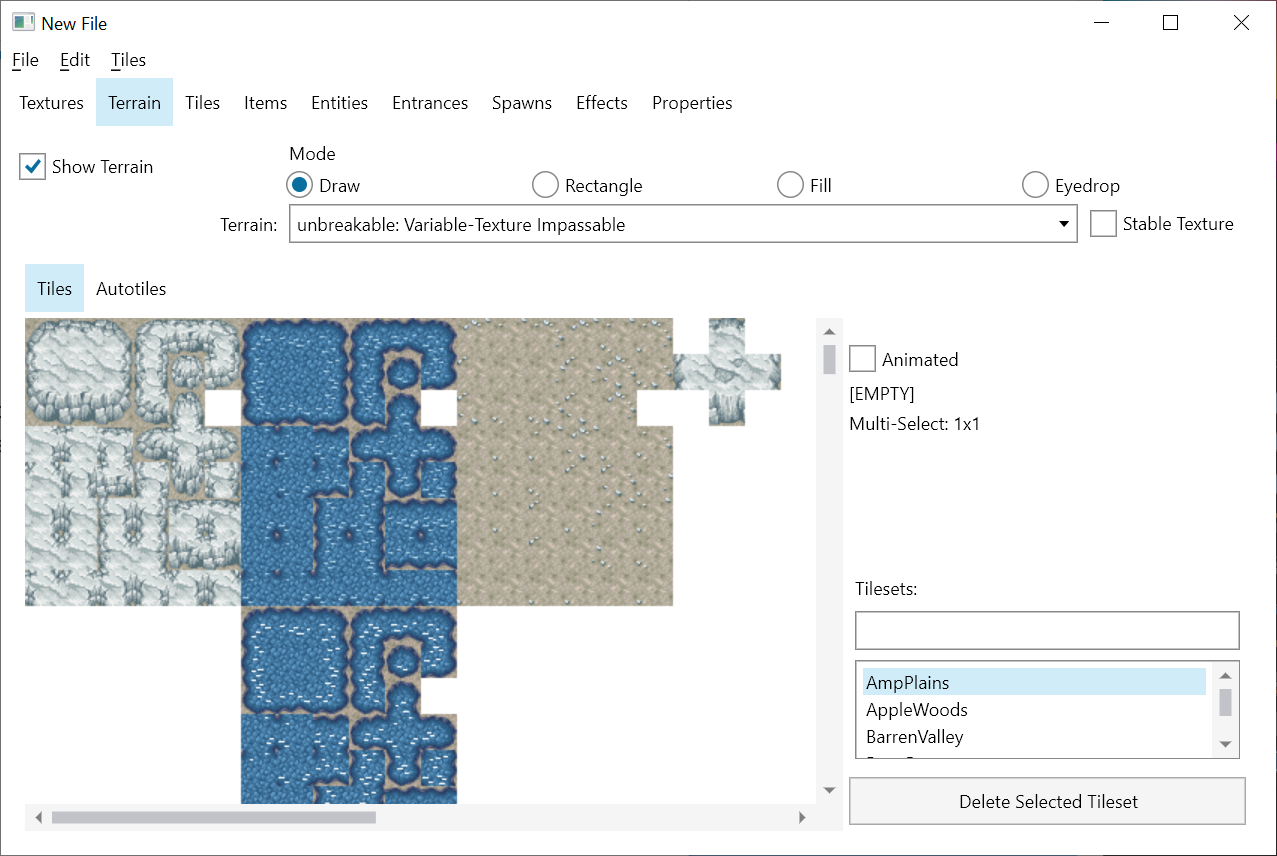Image resolution: width=1277 pixels, height=856 pixels.
Task: Select AppleWoods in the tileset list
Action: pos(1034,709)
